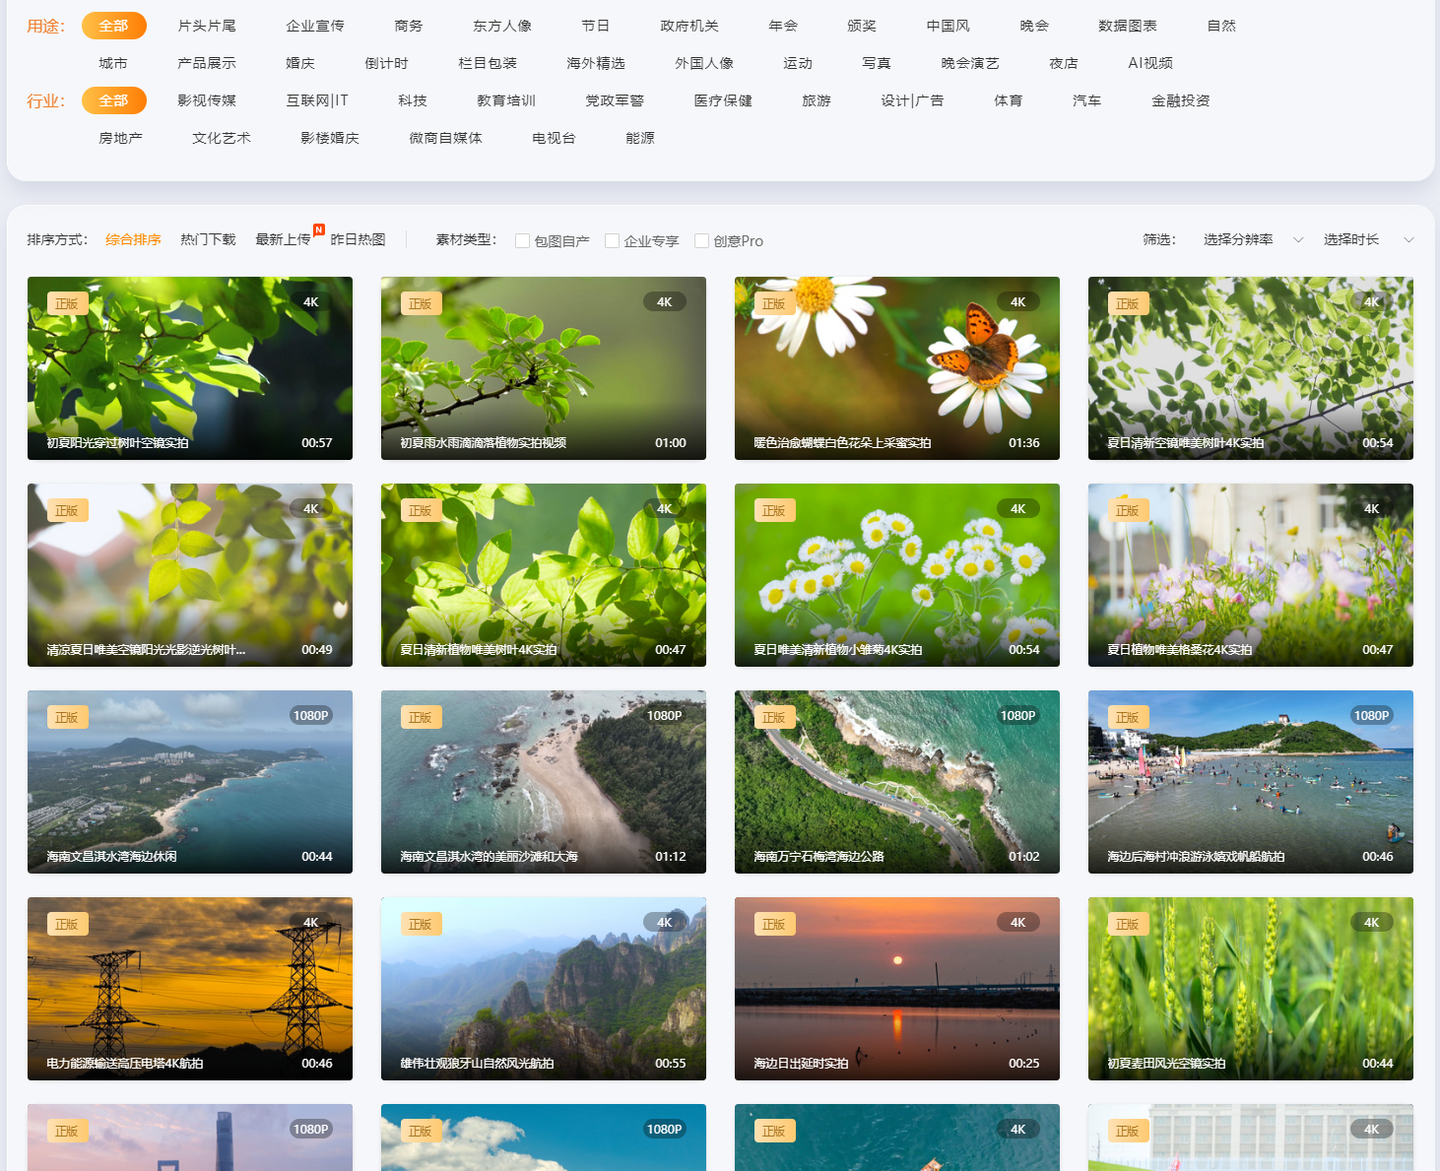Select the 栏目包装 category
The image size is (1440, 1171).
pos(487,63)
